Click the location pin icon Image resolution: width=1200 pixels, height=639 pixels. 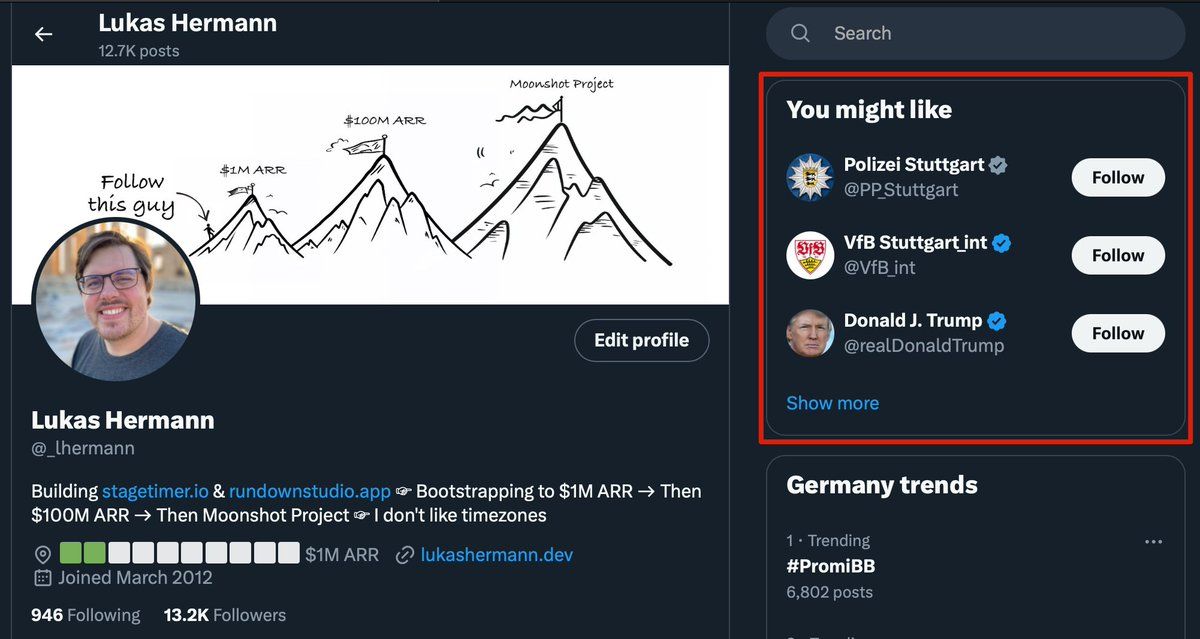[x=43, y=555]
